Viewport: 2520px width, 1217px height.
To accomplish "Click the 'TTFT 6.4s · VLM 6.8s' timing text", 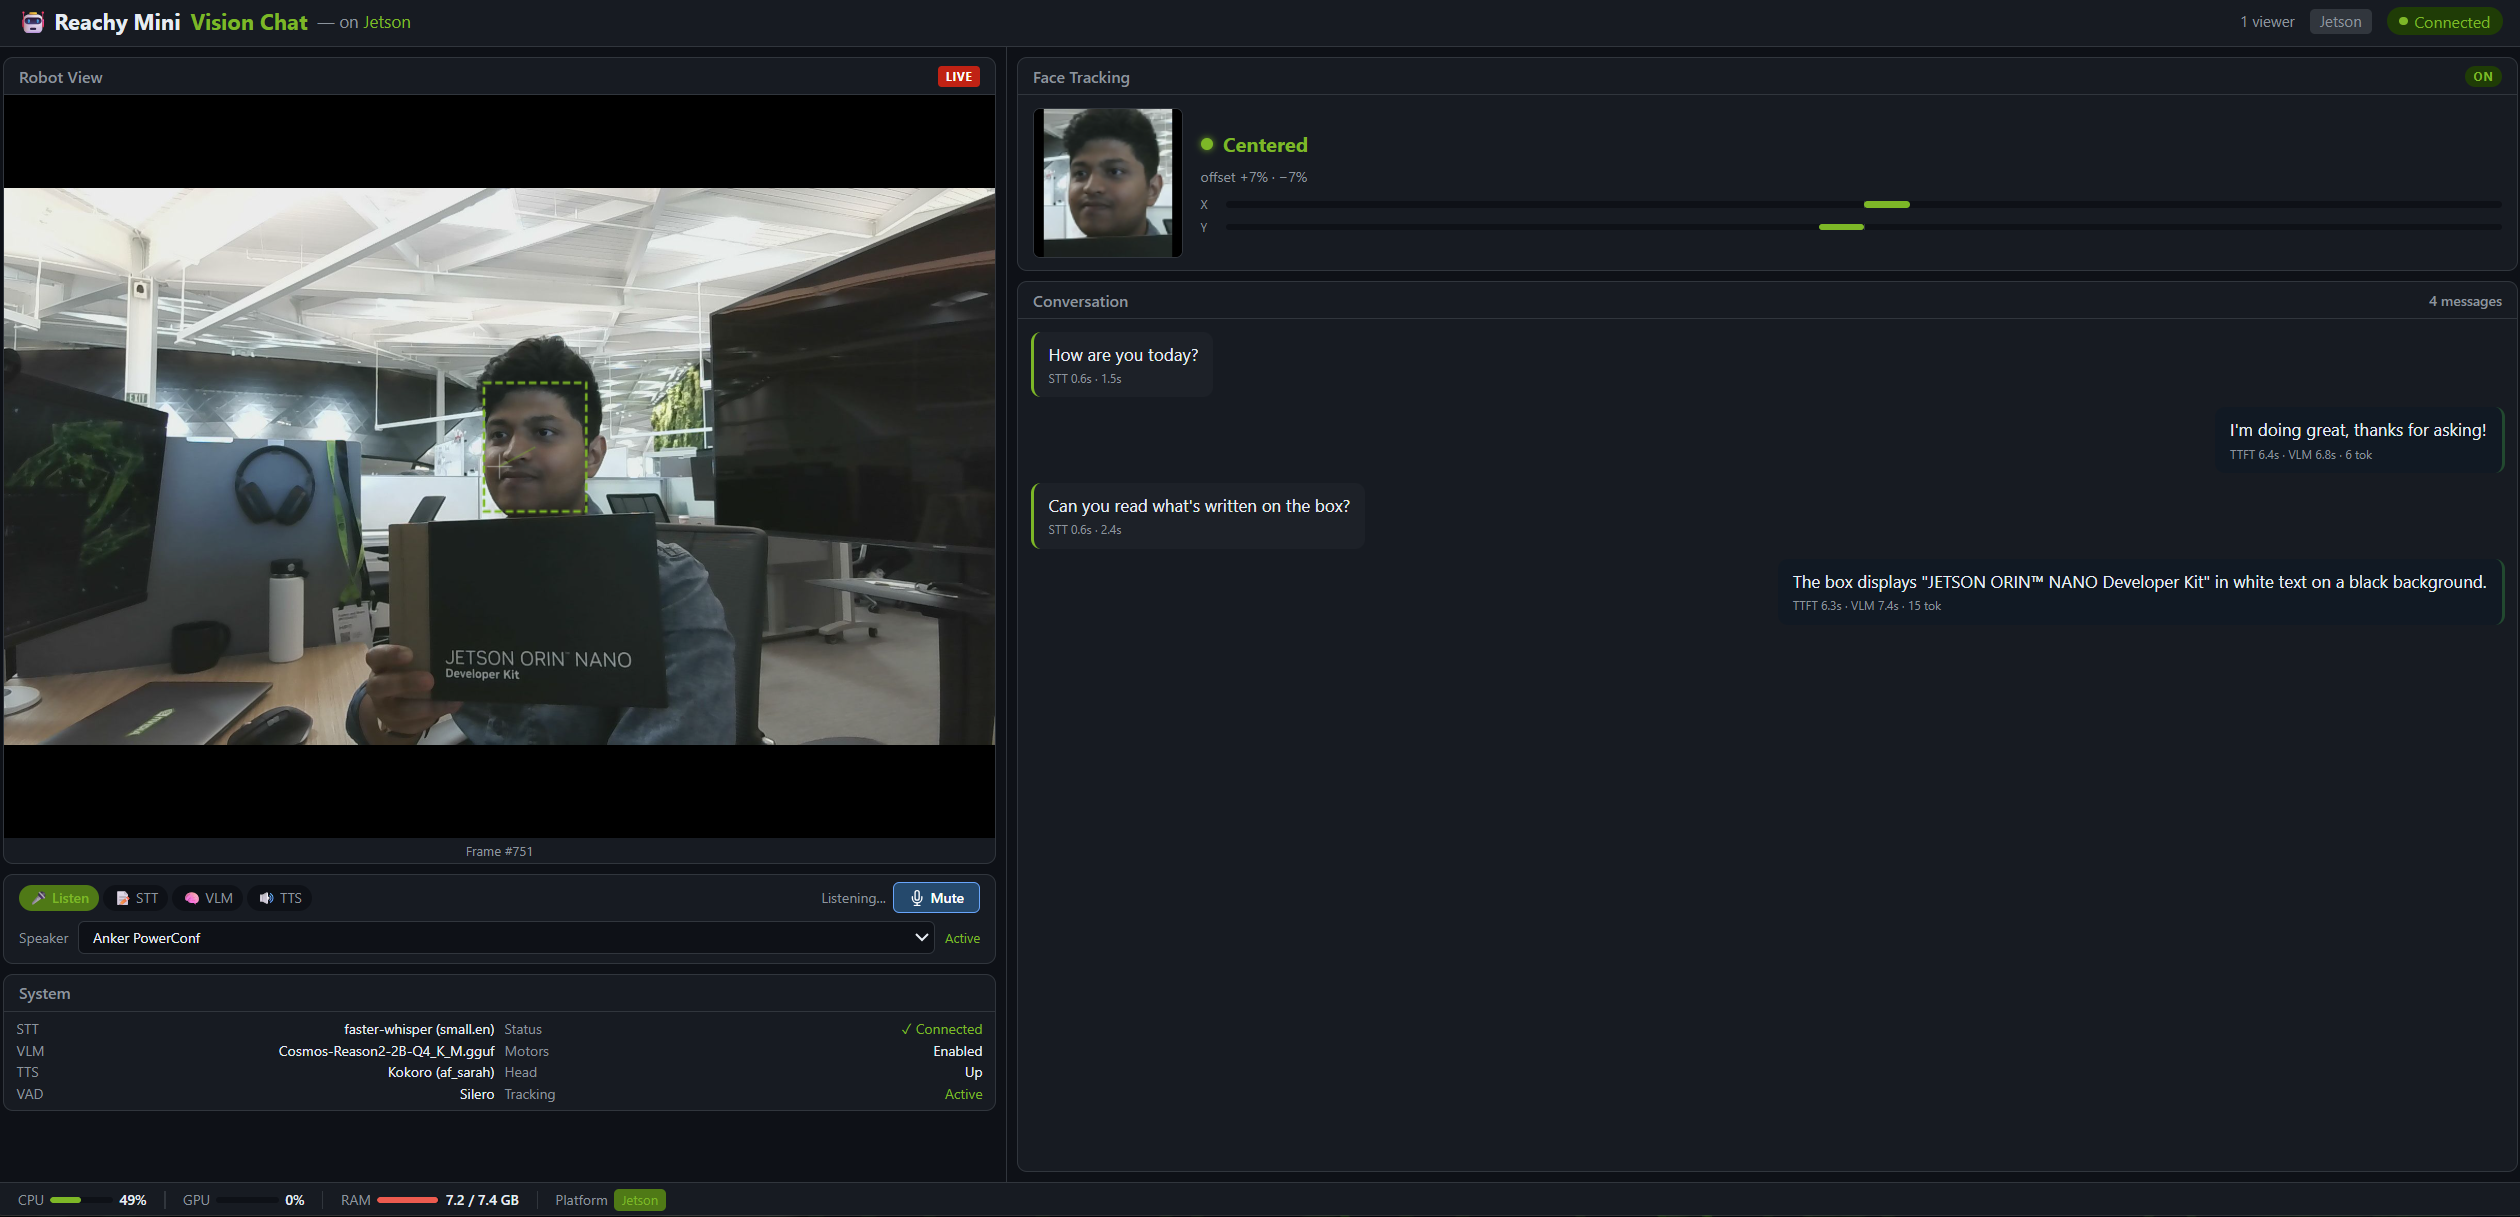I will coord(2283,455).
